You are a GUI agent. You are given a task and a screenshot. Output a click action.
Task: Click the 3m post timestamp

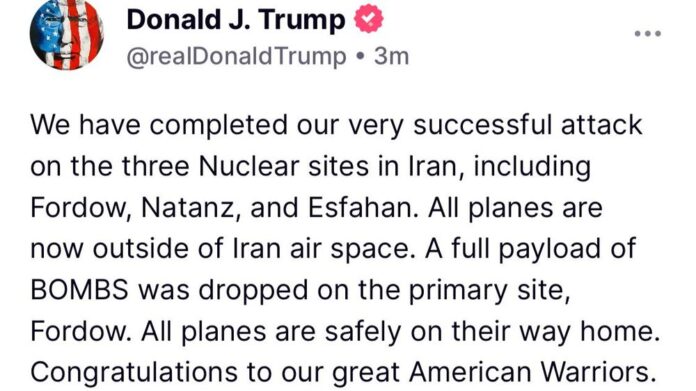(x=391, y=57)
